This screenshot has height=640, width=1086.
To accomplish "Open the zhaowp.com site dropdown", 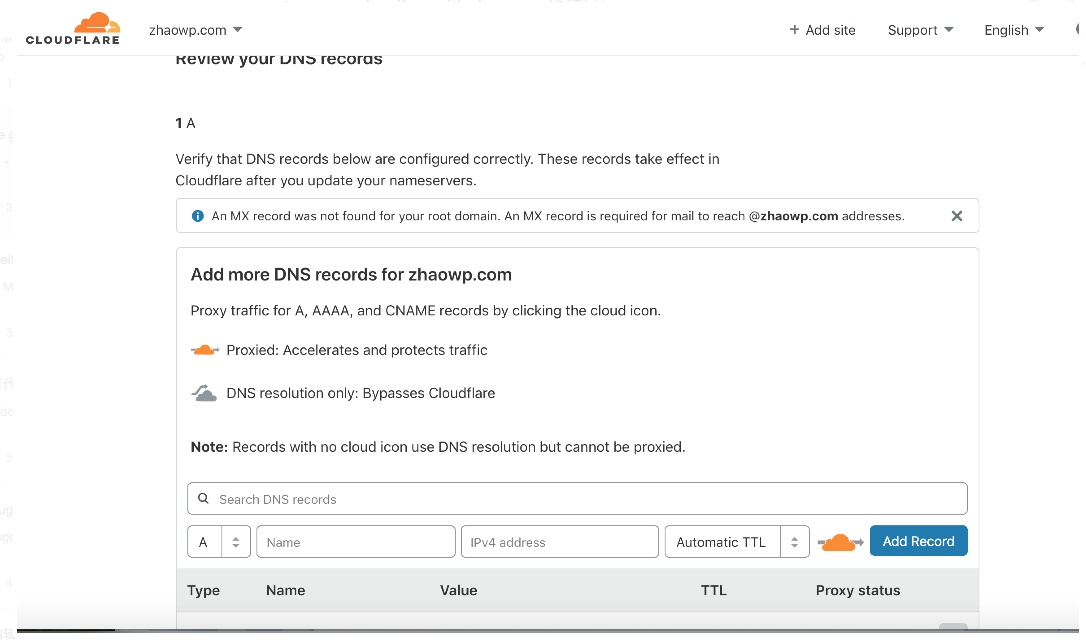I will pos(196,30).
